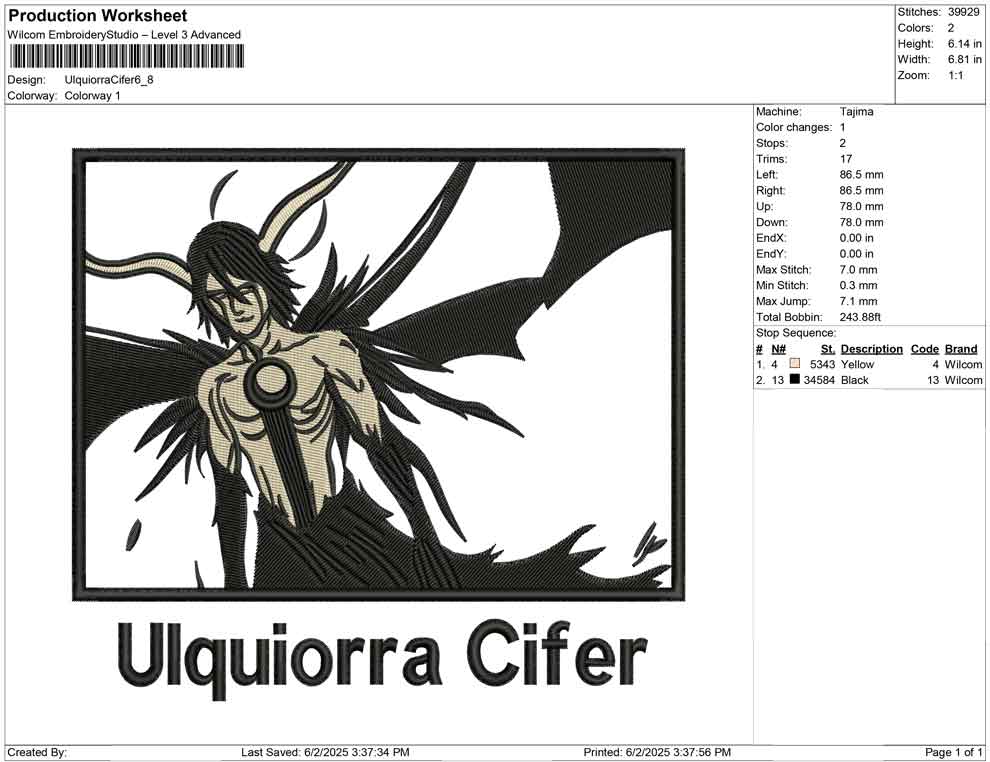Click the Max Stitch value '7.0 mm'
This screenshot has height=762, width=990.
(x=859, y=270)
